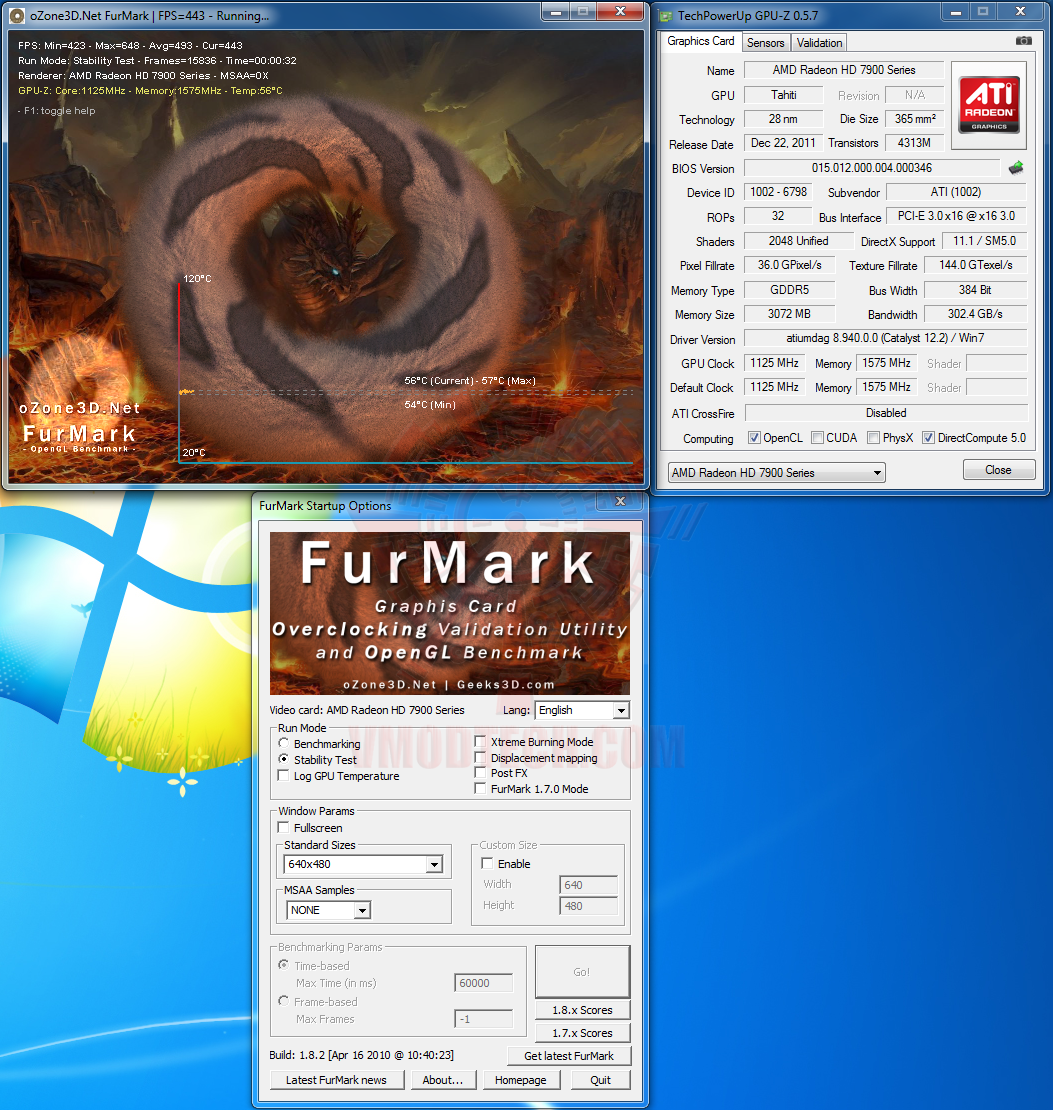
Task: Click the Max Frames -1 field
Action: pyautogui.click(x=483, y=1019)
